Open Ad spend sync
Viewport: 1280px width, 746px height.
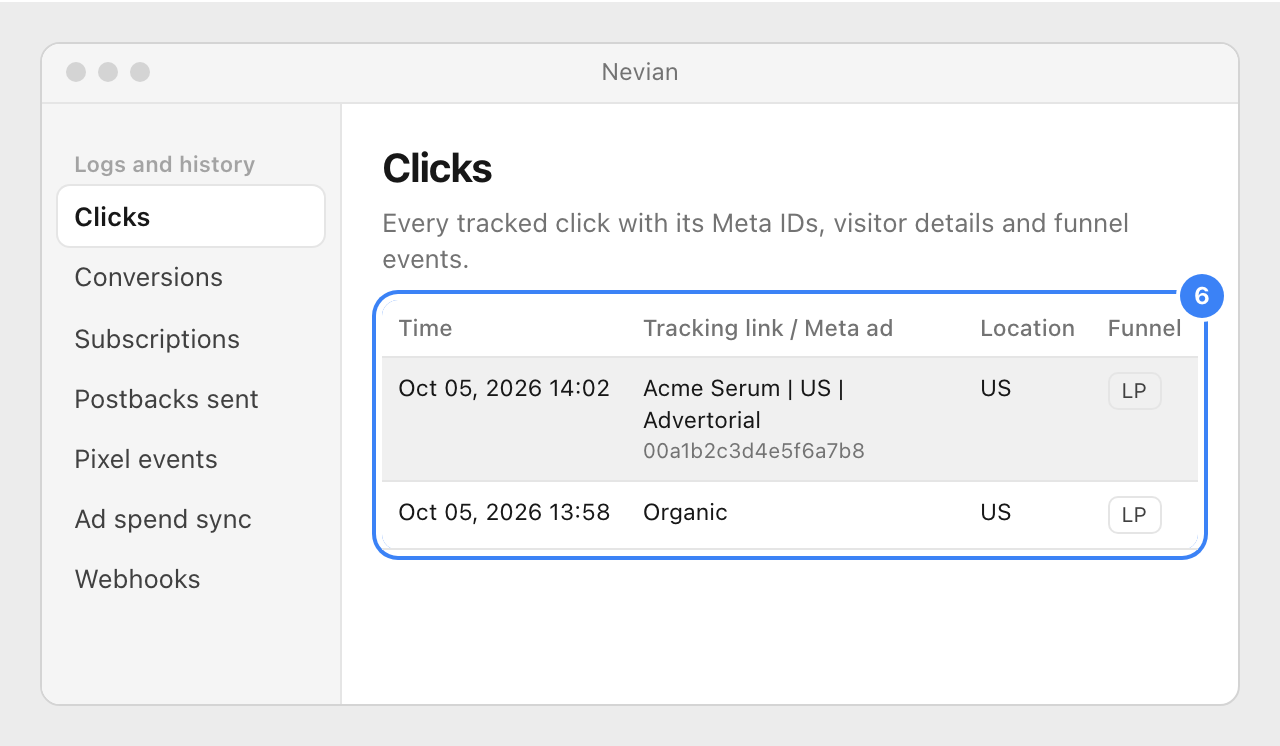[163, 519]
